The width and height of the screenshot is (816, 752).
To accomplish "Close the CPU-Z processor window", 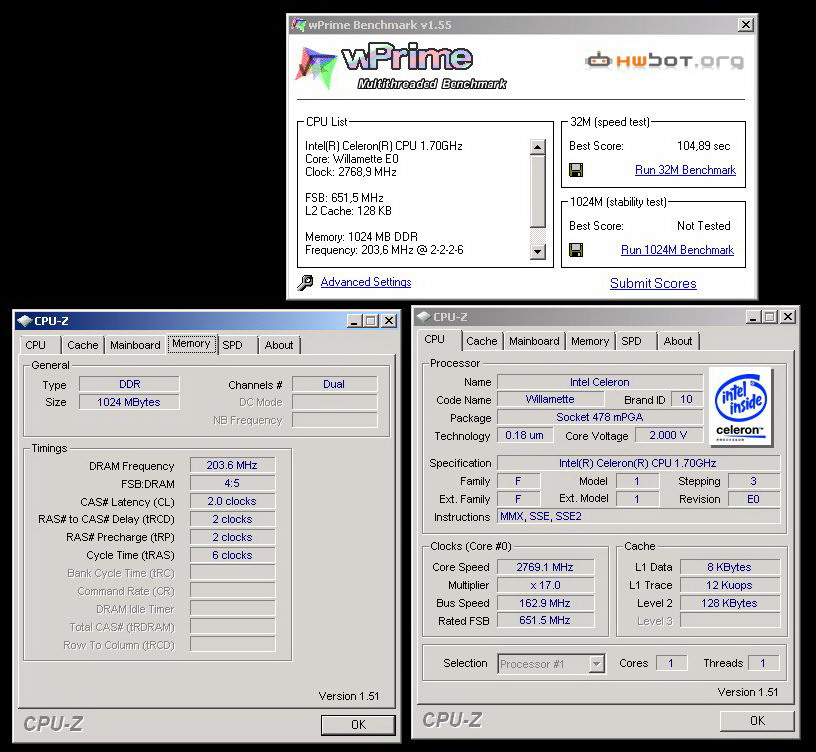I will click(788, 317).
